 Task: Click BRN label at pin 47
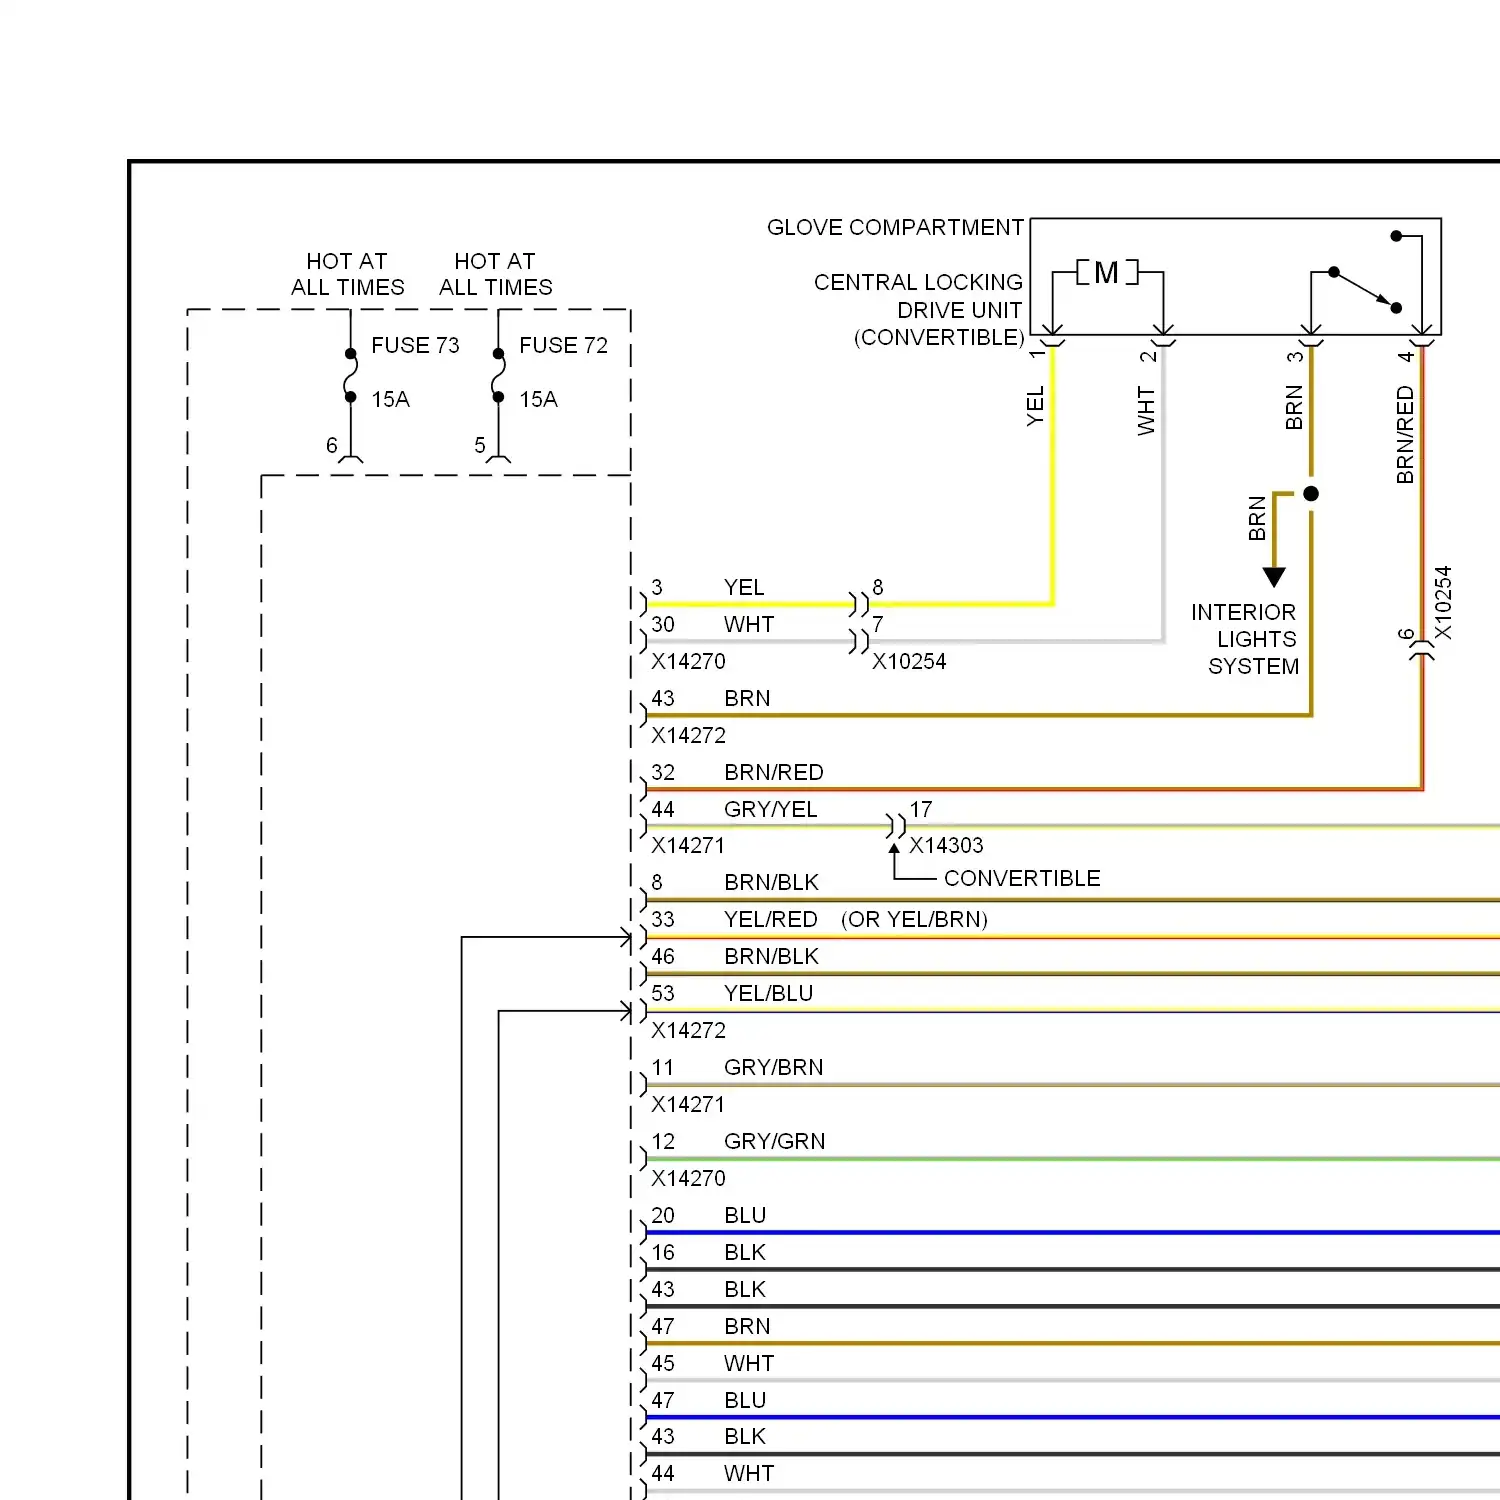(x=747, y=1326)
